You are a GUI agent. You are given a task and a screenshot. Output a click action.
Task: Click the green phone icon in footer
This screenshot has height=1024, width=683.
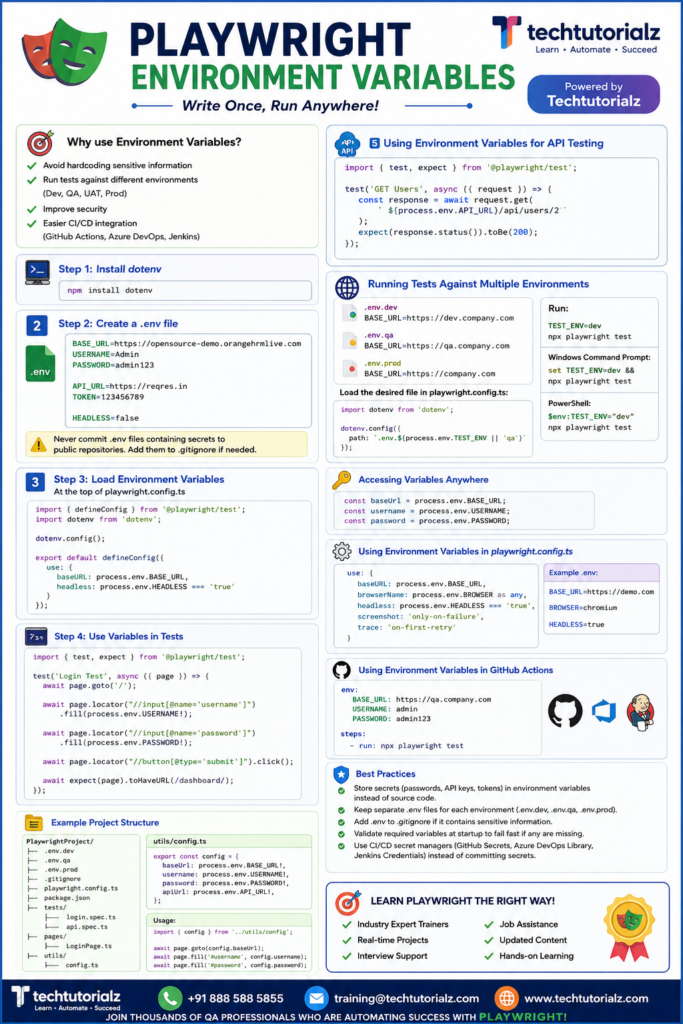(170, 999)
